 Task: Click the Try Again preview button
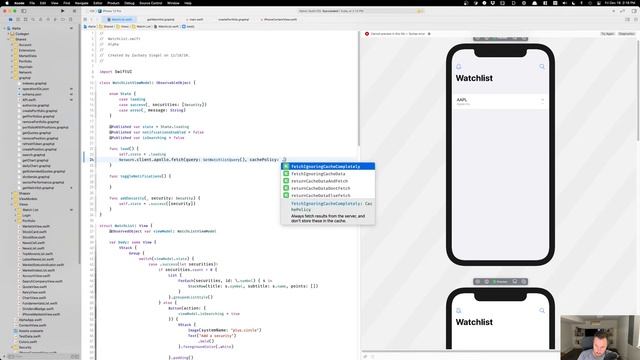pyautogui.click(x=607, y=34)
